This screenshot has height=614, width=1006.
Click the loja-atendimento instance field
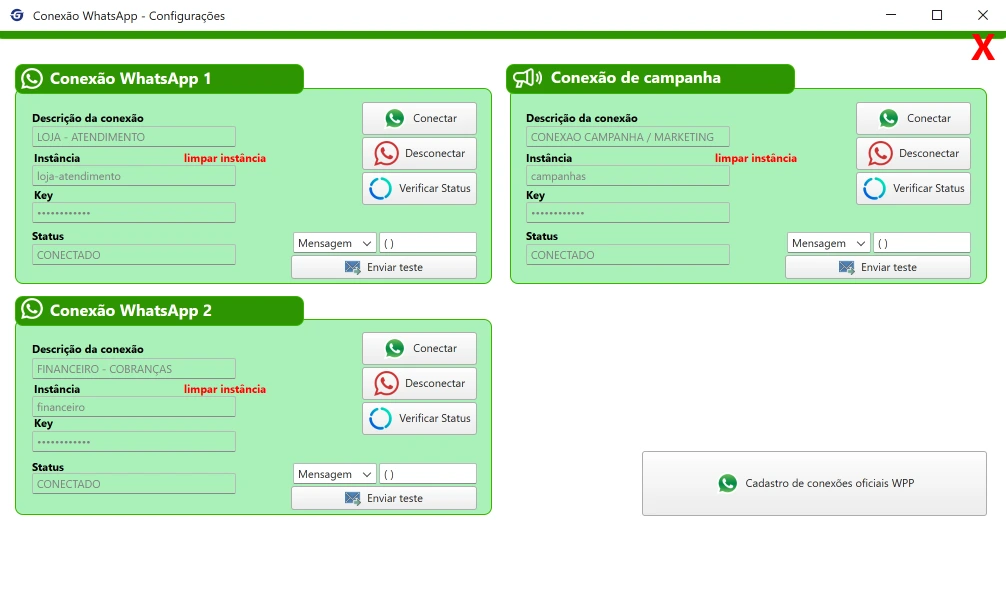(133, 176)
